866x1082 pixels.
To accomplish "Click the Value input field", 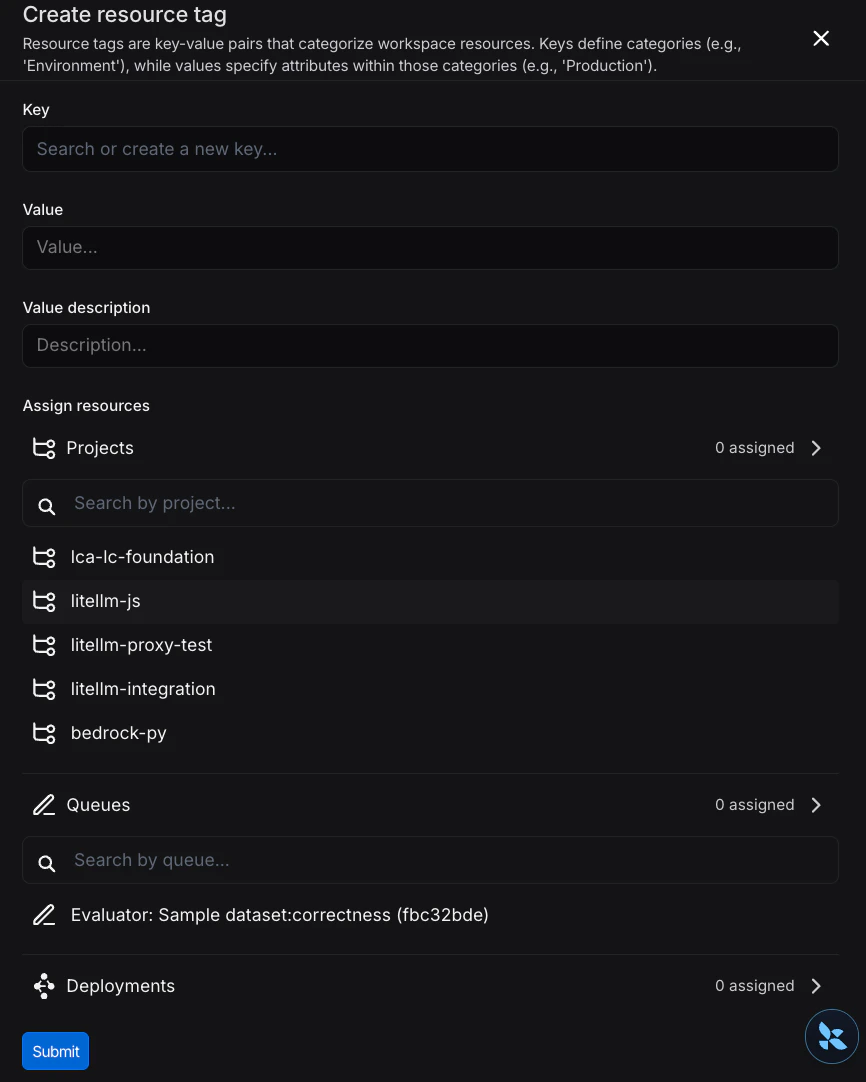I will 430,247.
